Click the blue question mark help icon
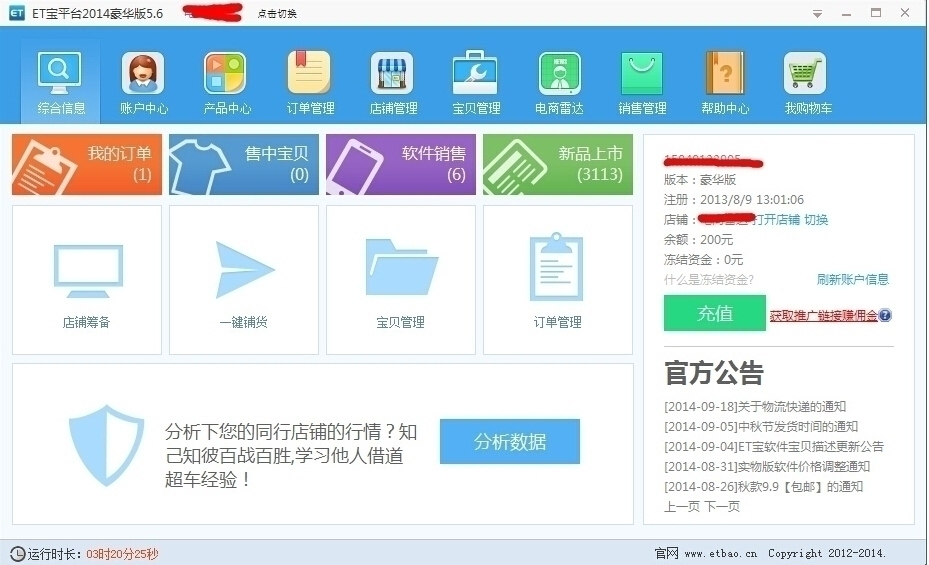The height and width of the screenshot is (565, 929). tap(885, 315)
